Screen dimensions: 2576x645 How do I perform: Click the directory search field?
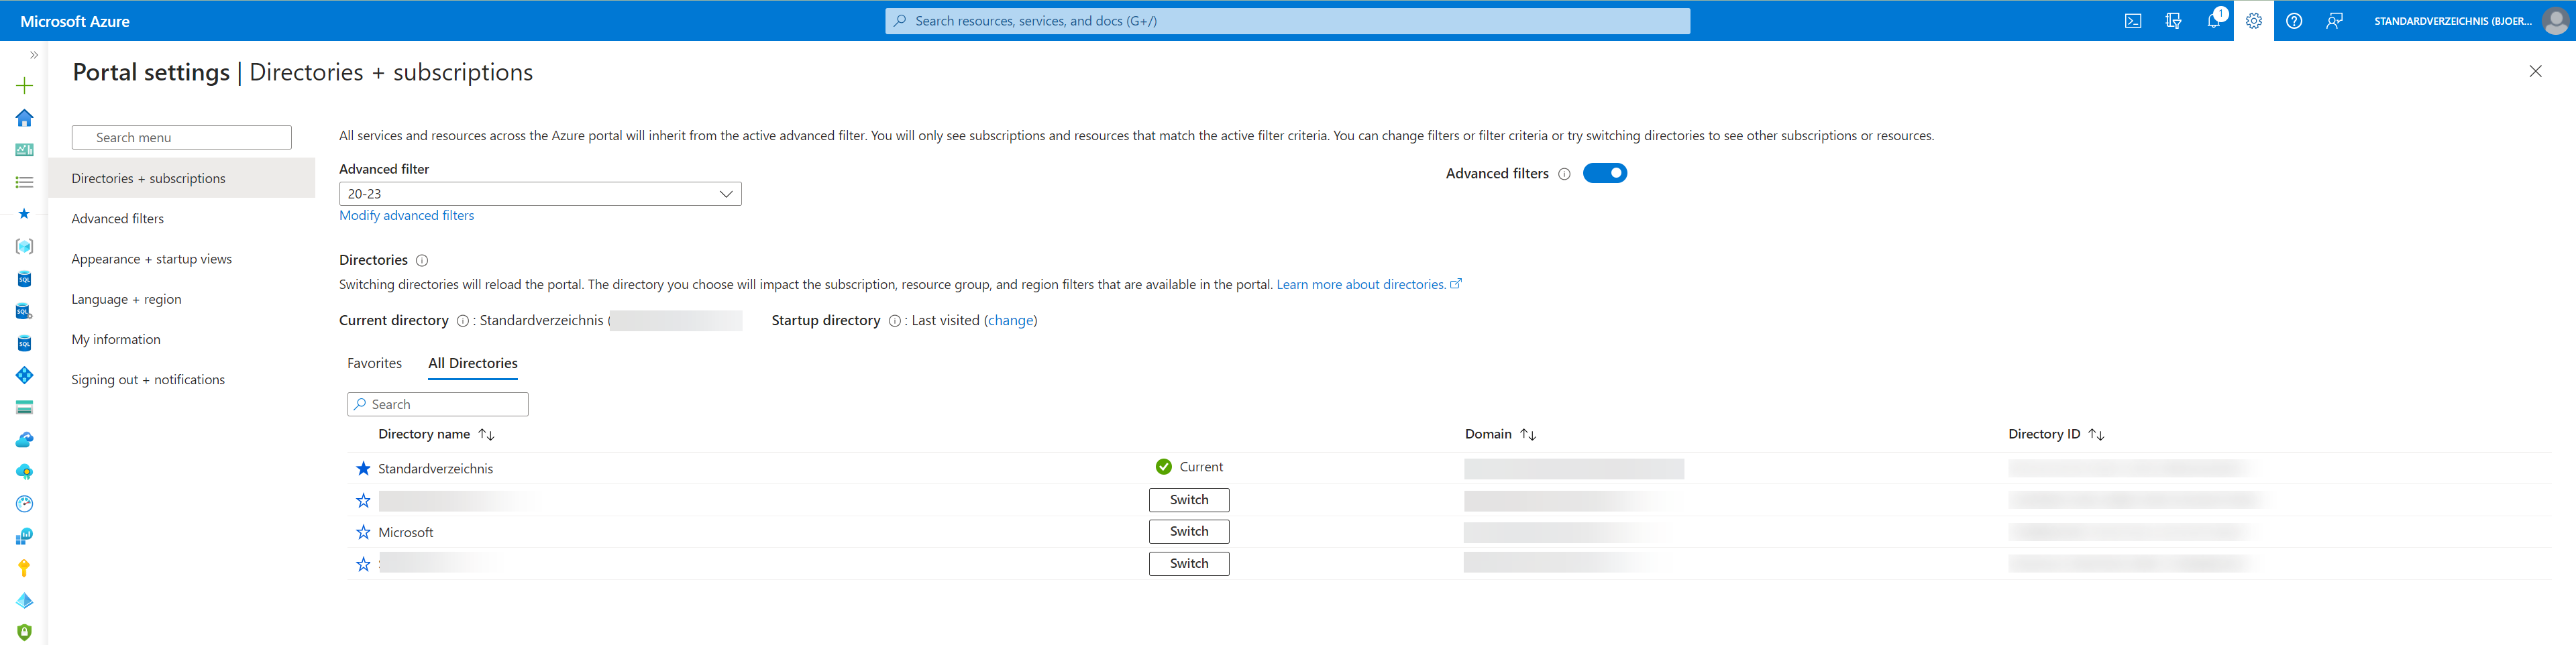[x=437, y=404]
